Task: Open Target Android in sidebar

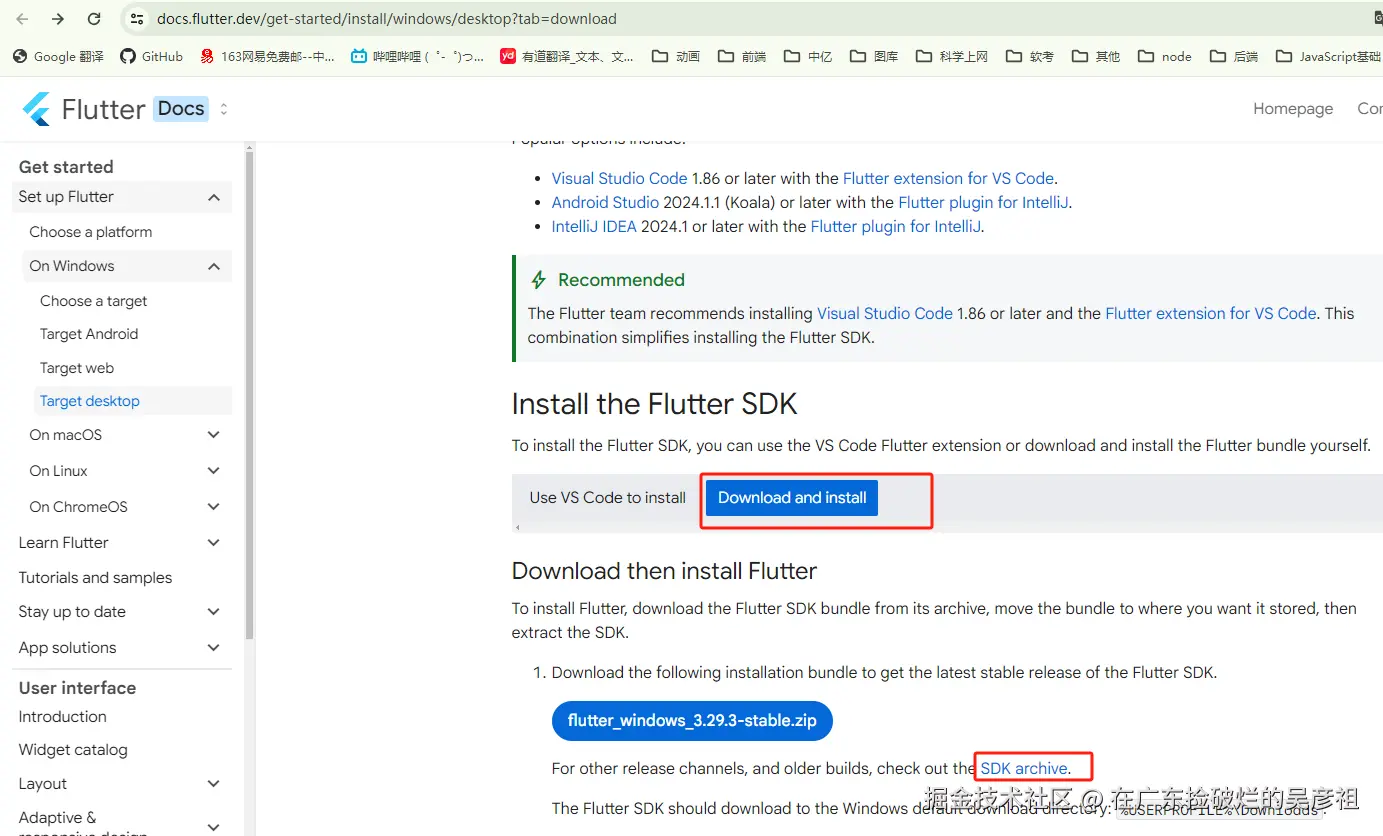Action: [89, 334]
